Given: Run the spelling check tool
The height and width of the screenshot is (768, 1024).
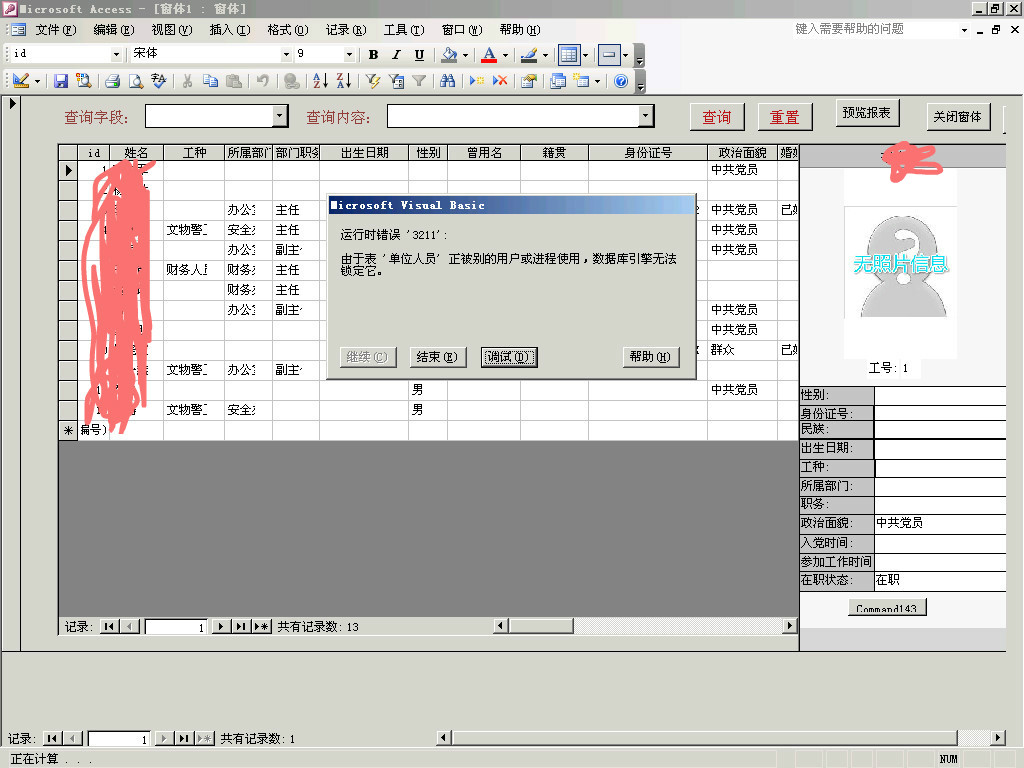Looking at the screenshot, I should click(158, 80).
